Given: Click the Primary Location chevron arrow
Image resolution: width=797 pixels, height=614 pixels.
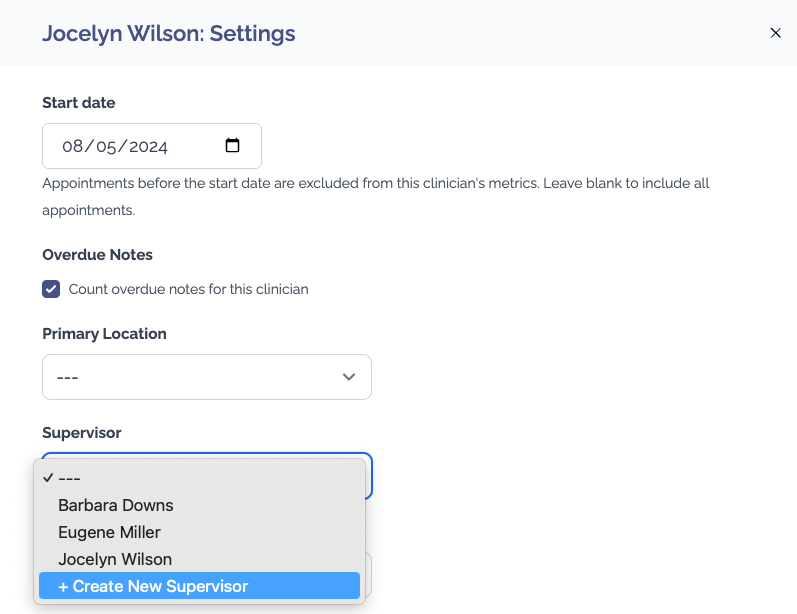Looking at the screenshot, I should point(349,377).
